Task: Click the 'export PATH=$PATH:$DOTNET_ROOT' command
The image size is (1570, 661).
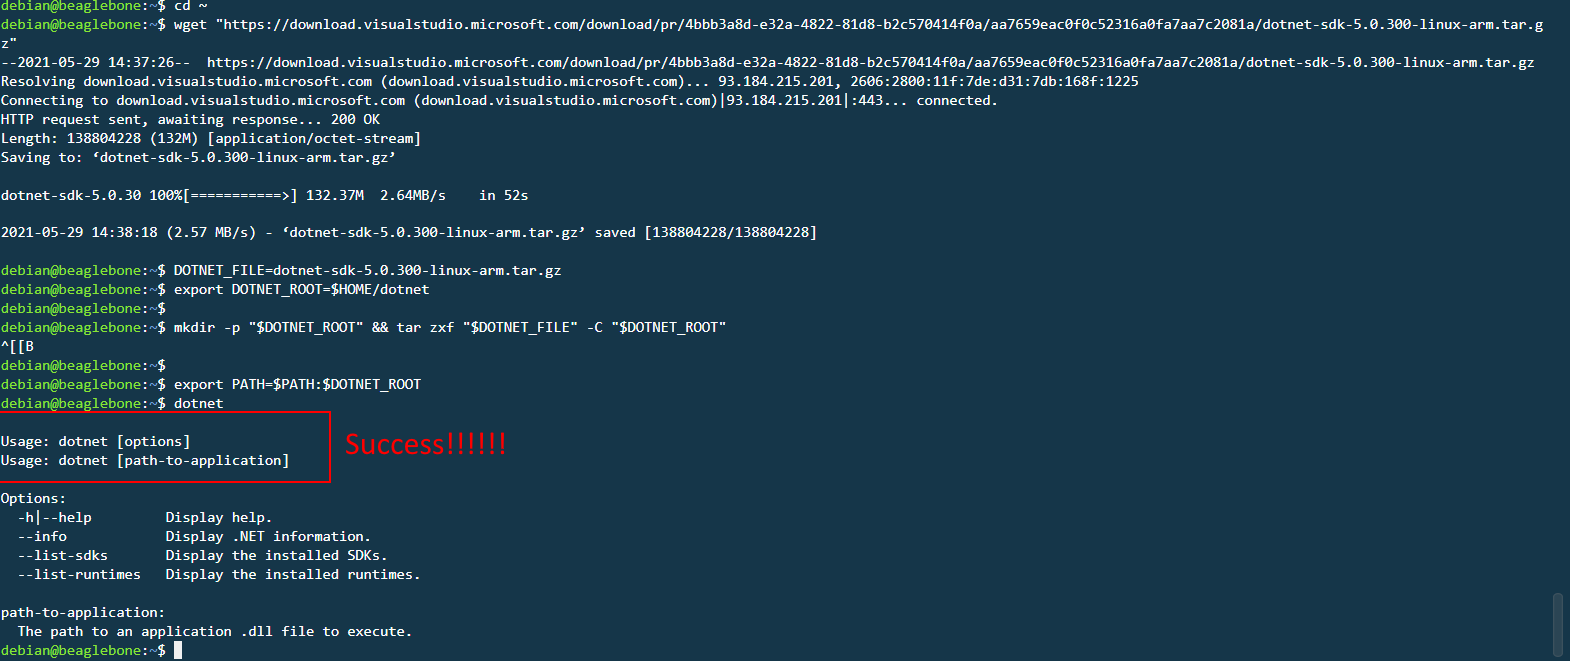Action: coord(297,384)
